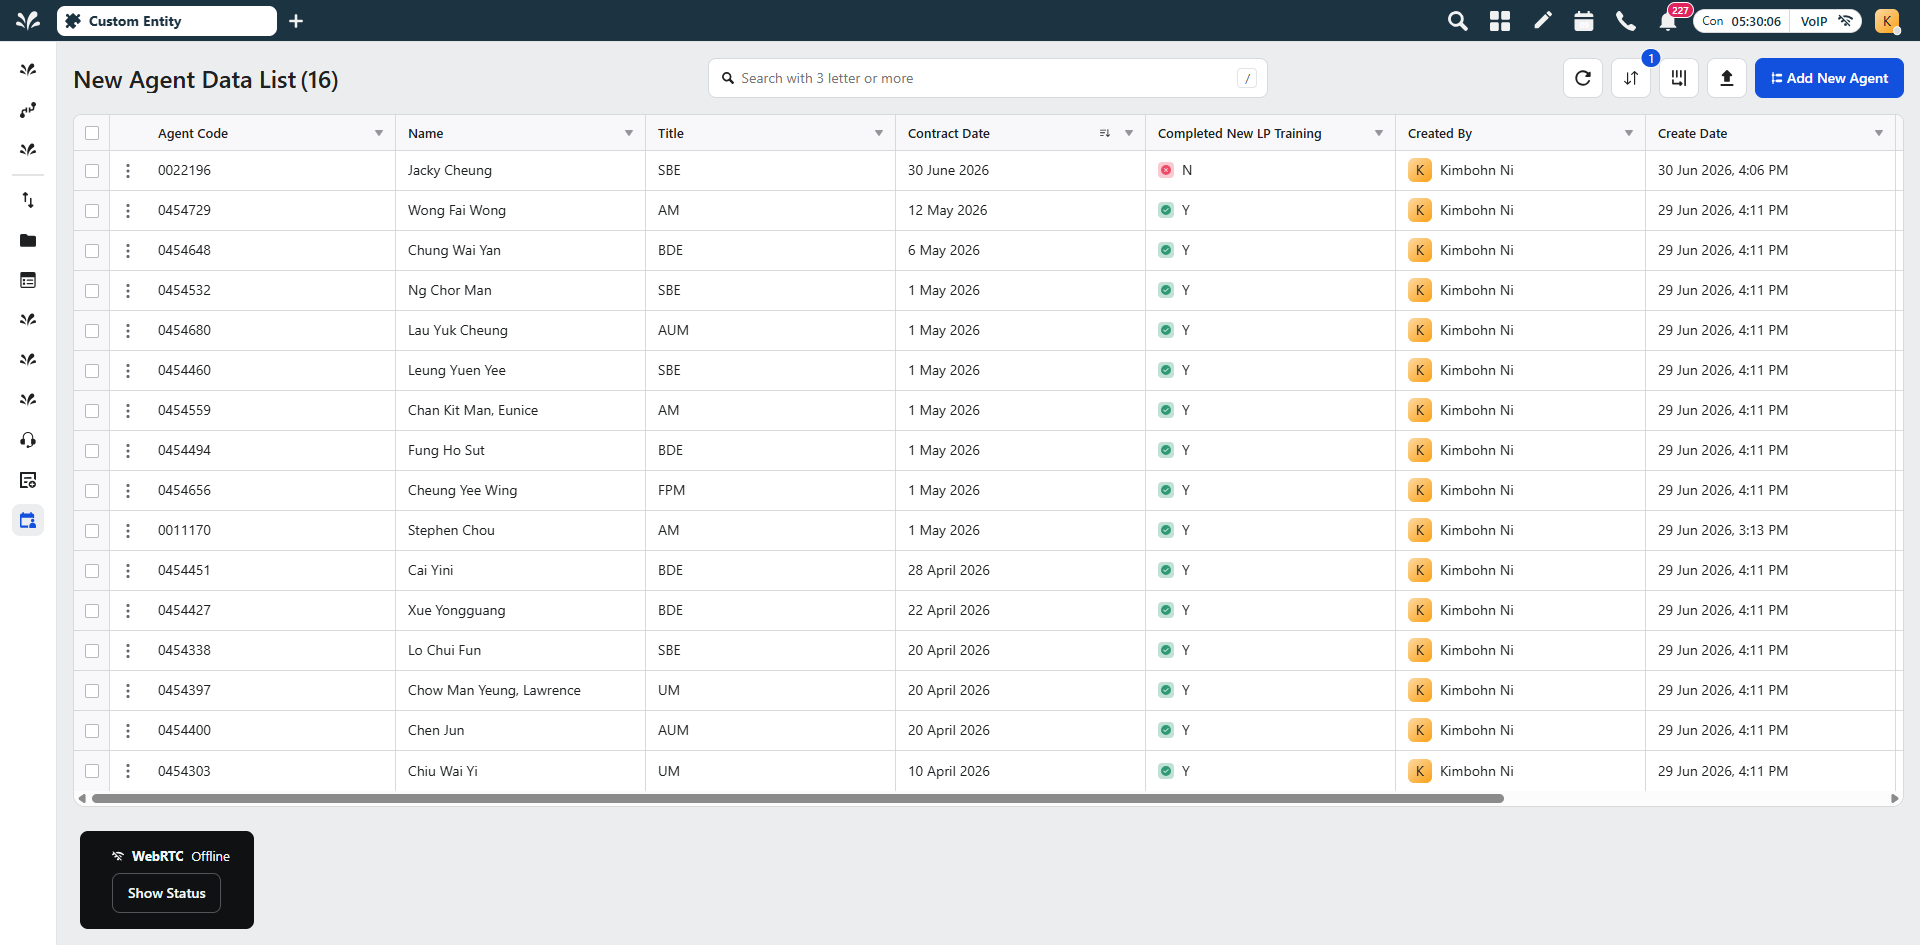Refresh the agent data list
The image size is (1920, 945).
coord(1583,78)
